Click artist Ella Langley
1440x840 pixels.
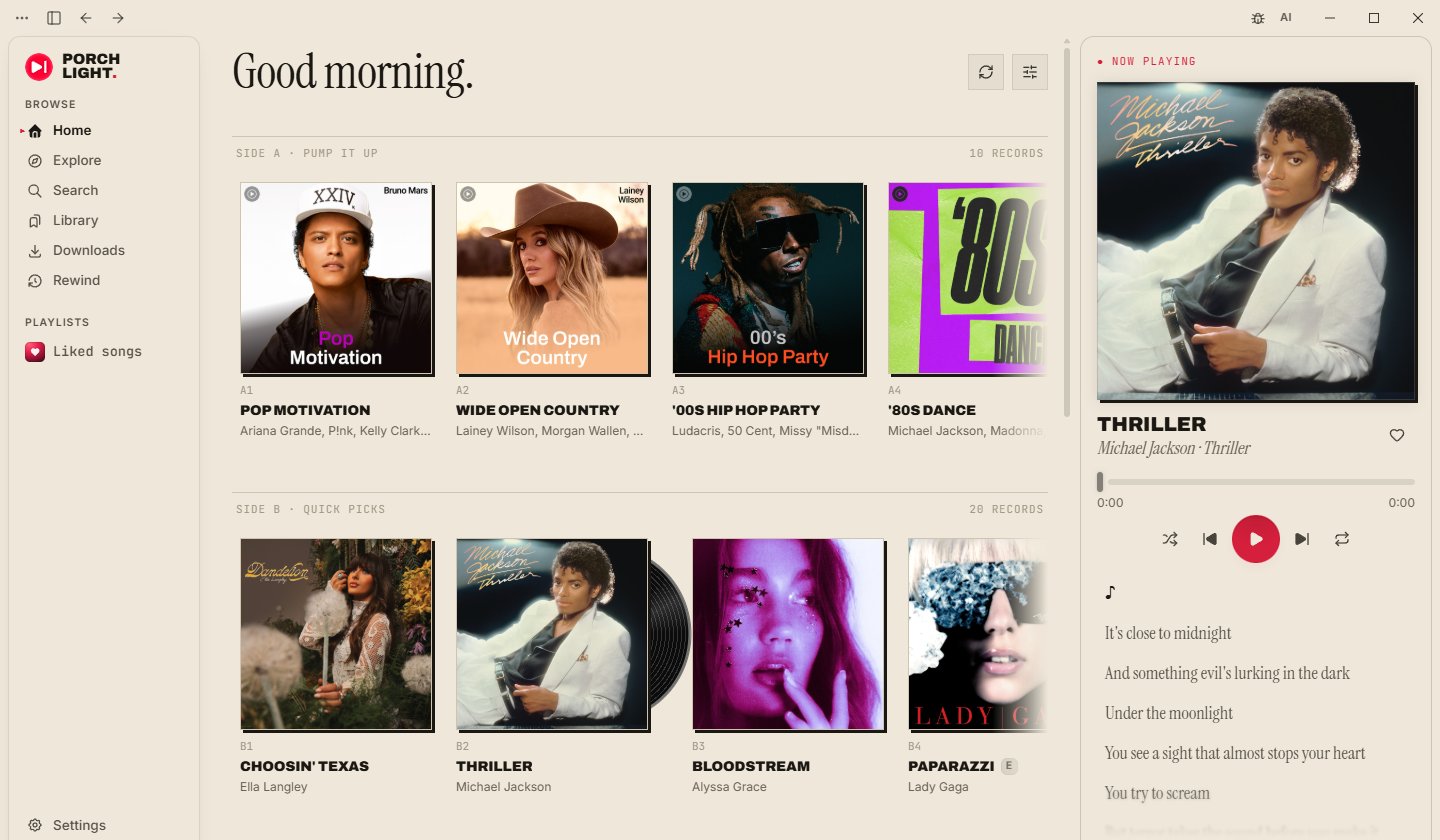[274, 787]
